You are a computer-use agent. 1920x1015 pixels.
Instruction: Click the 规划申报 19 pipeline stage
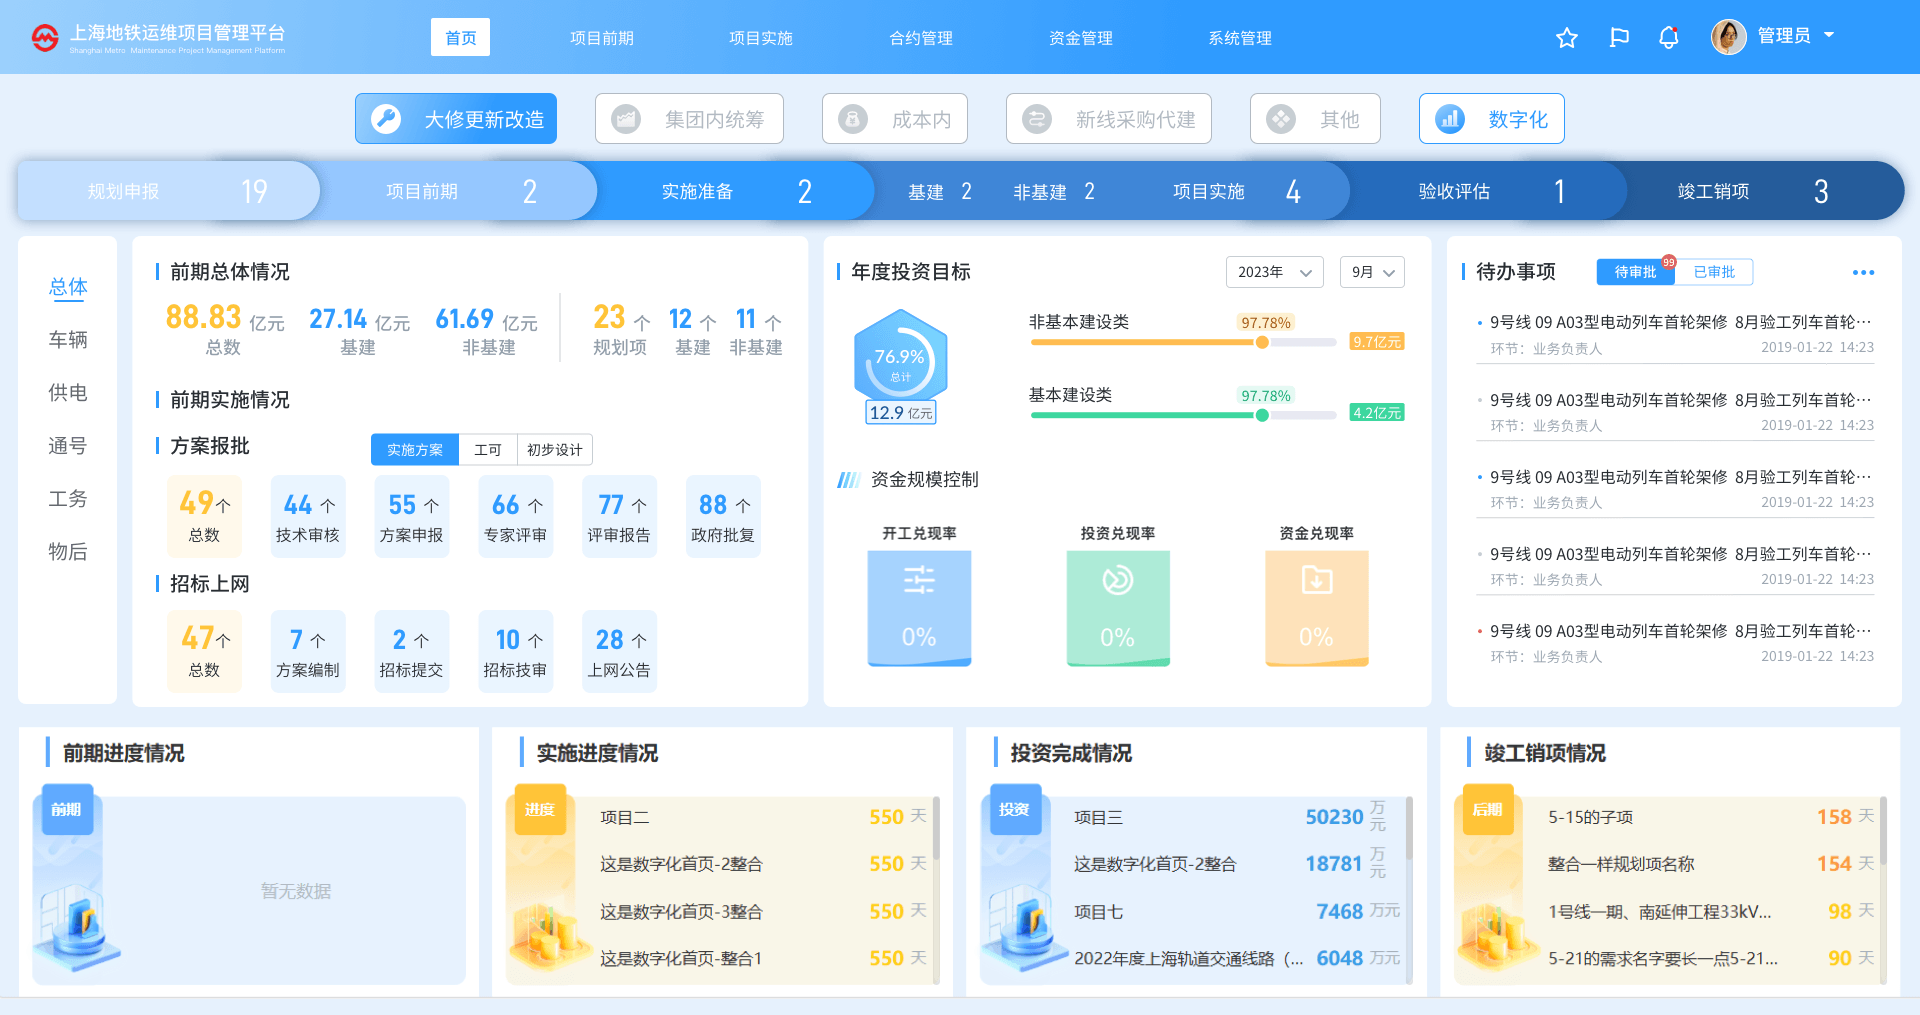click(168, 191)
